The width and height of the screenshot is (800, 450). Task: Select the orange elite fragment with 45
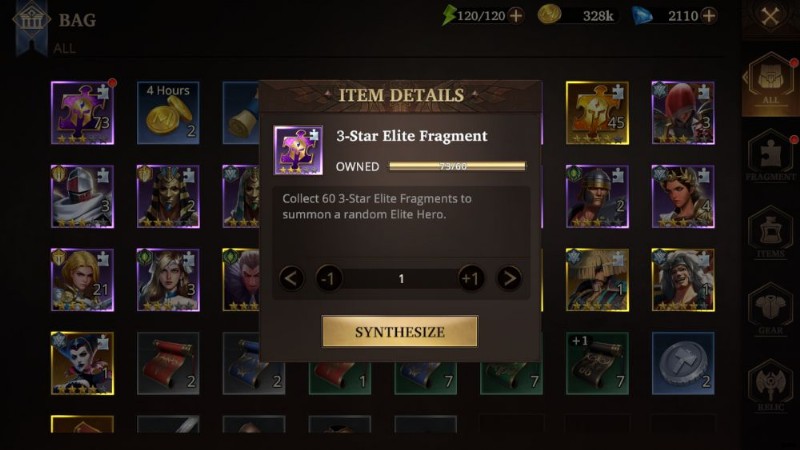click(x=597, y=113)
